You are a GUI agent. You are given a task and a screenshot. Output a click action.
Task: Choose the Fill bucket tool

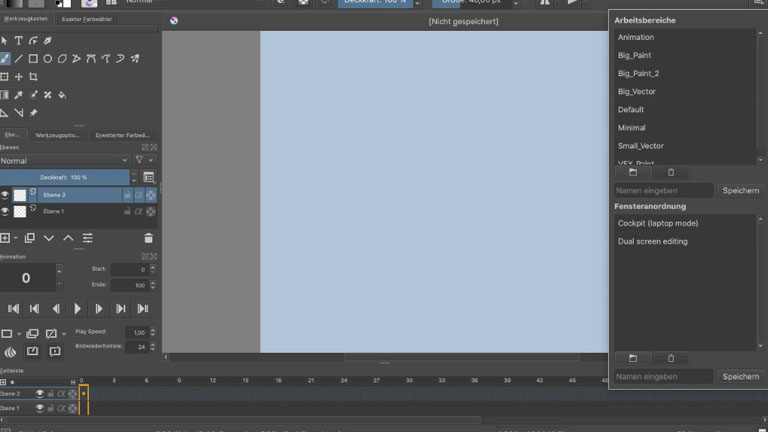[62, 95]
